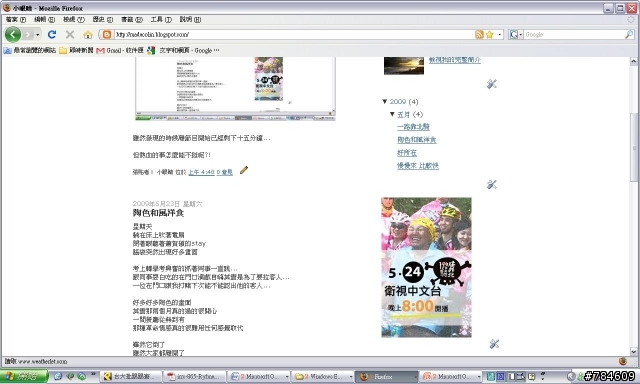Click the pencil edit-post icon
The height and width of the screenshot is (384, 640).
(244, 170)
